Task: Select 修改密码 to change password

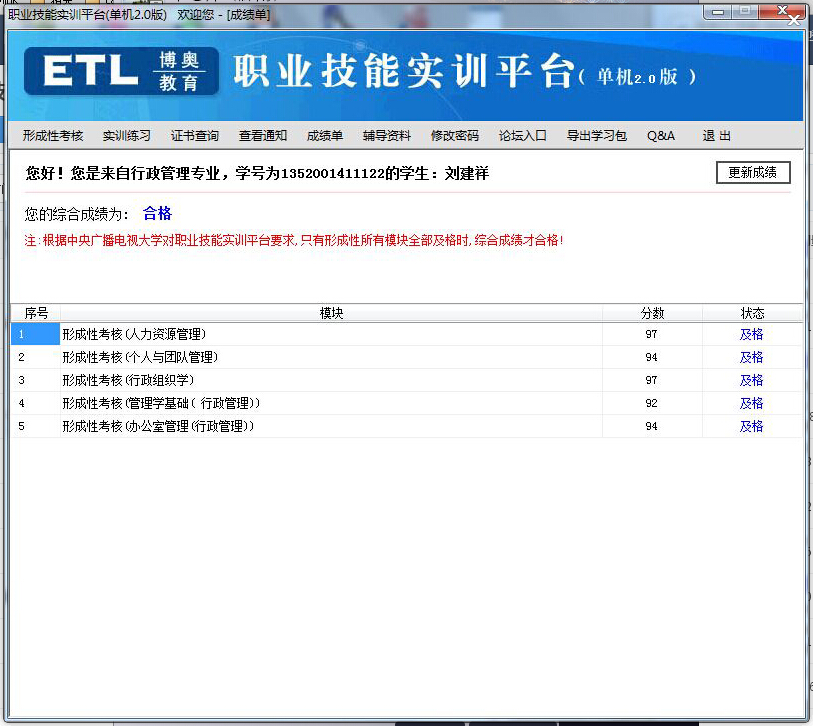Action: tap(455, 136)
